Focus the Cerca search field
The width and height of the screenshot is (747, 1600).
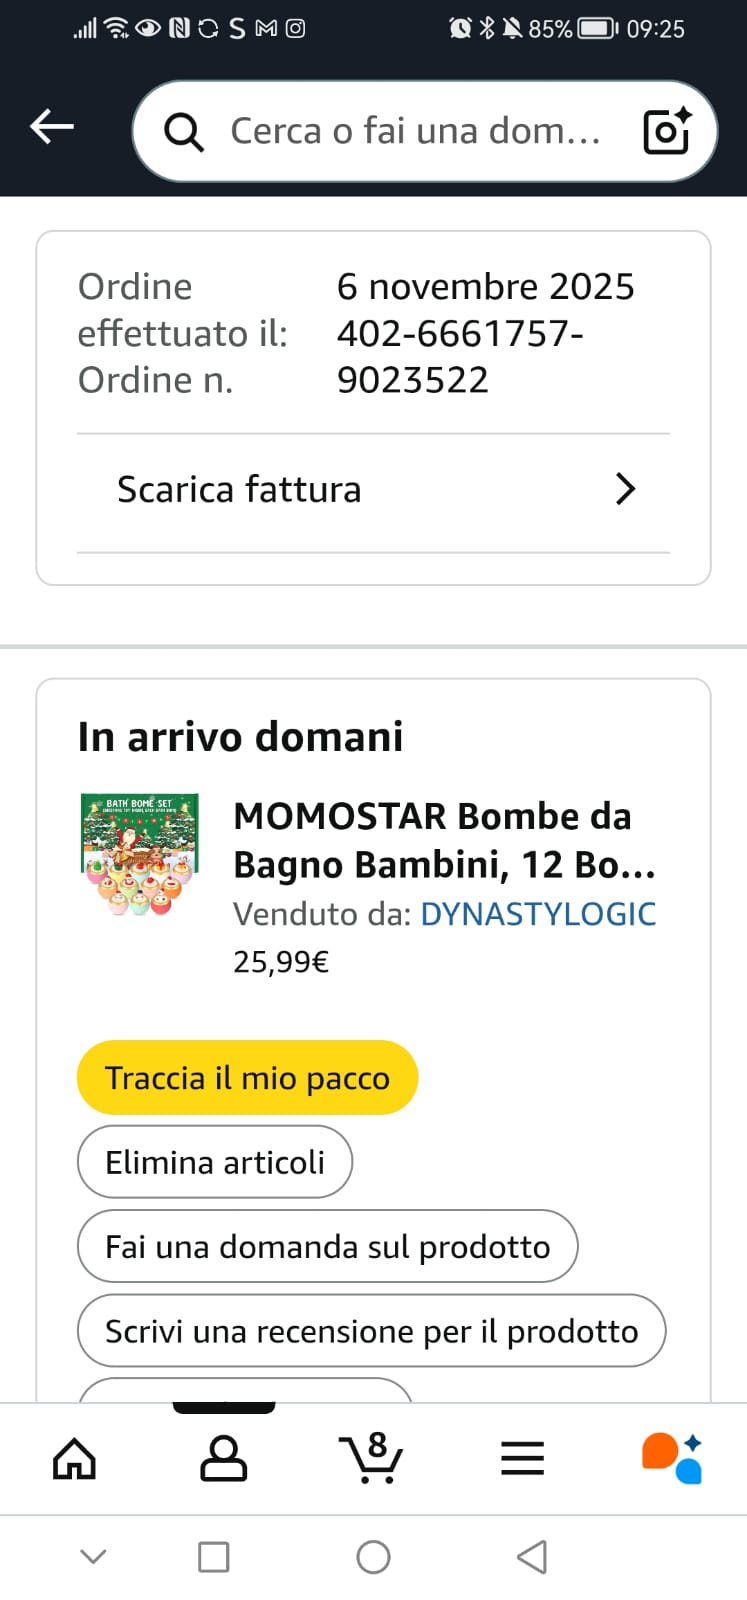(x=415, y=131)
